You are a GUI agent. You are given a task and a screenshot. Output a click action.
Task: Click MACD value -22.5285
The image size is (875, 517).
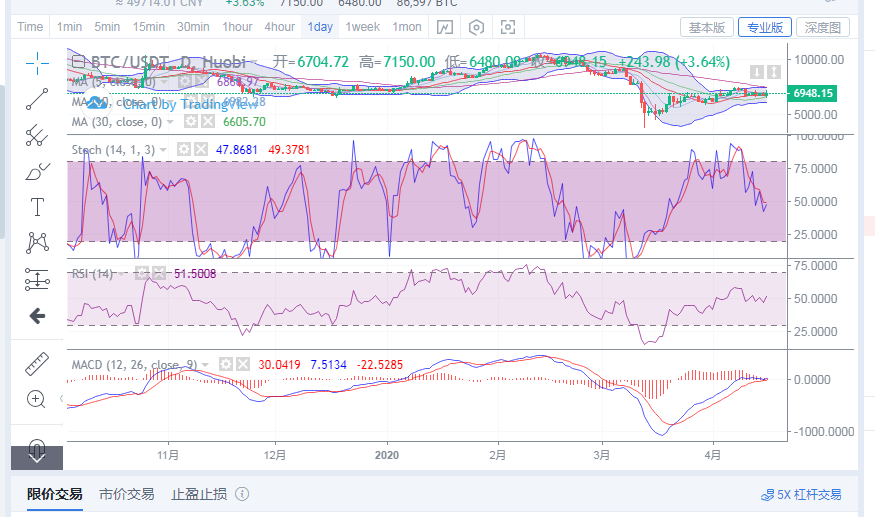click(x=379, y=365)
